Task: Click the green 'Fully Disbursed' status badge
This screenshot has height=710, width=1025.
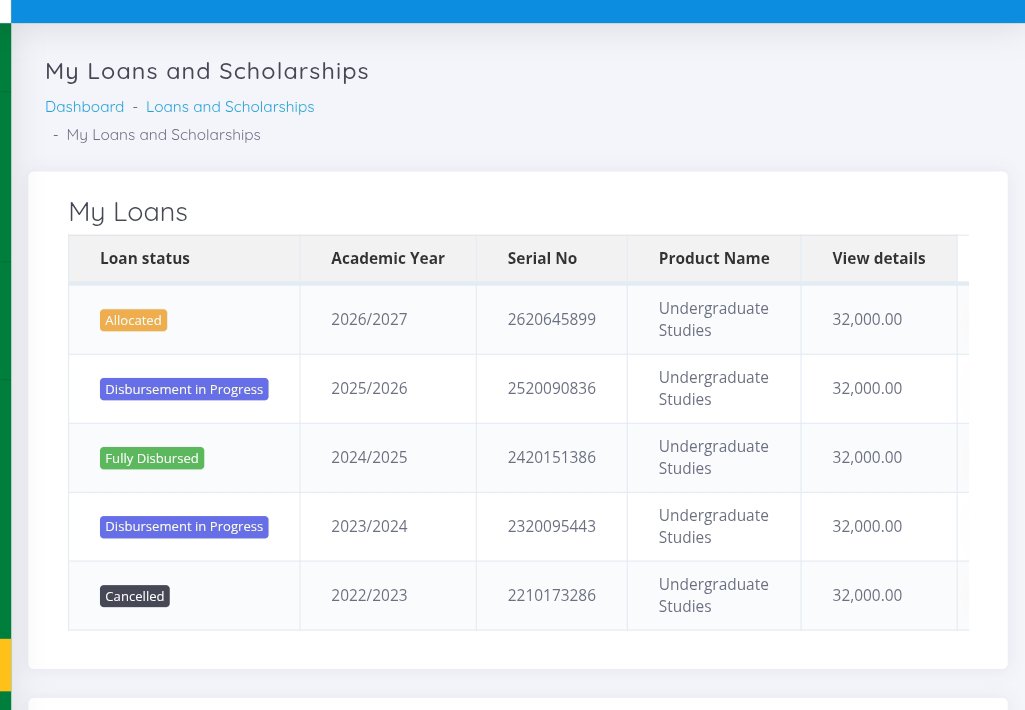Action: (152, 458)
